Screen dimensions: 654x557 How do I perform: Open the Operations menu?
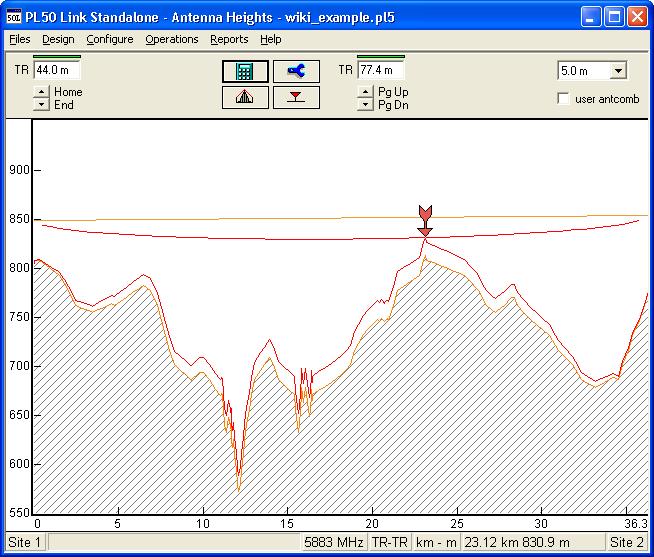[x=171, y=40]
